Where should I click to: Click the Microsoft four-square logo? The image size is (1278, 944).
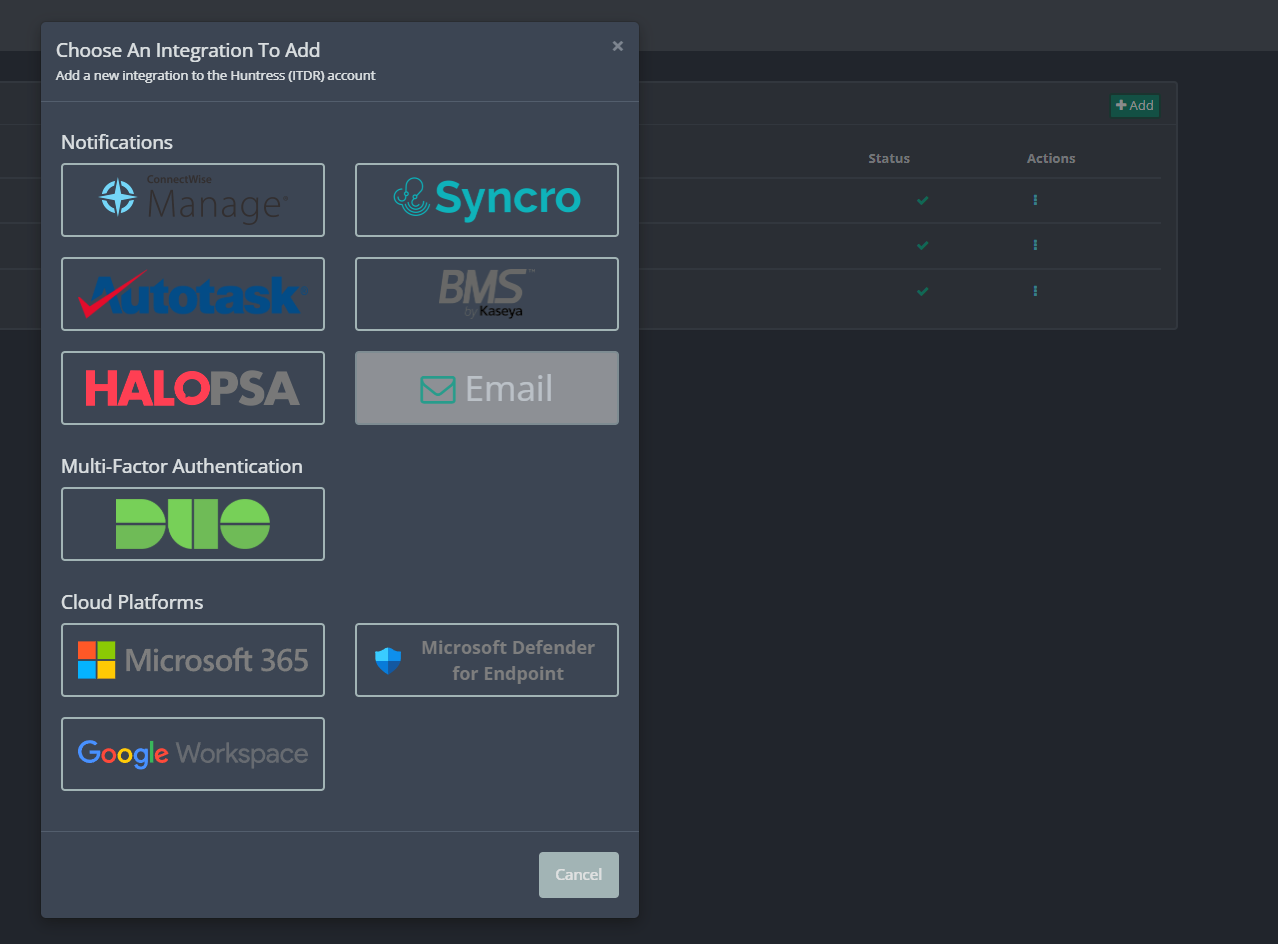96,660
